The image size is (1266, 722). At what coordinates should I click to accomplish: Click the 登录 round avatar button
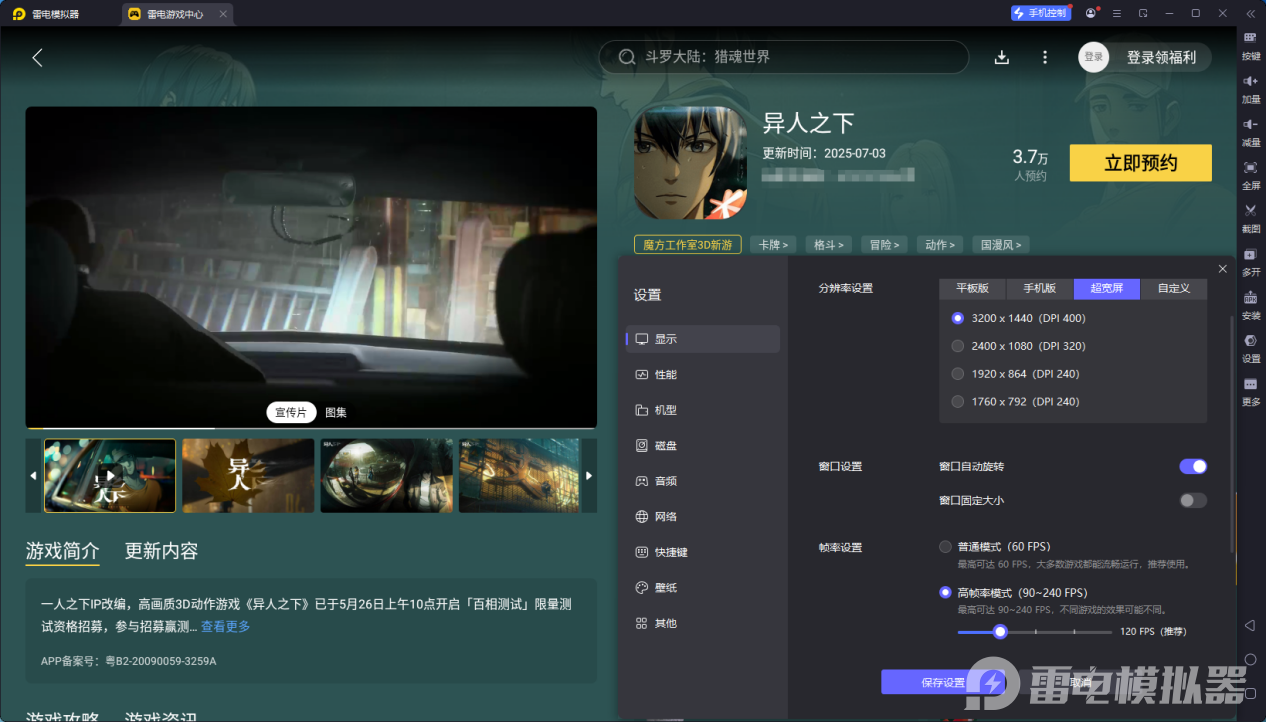coord(1094,57)
